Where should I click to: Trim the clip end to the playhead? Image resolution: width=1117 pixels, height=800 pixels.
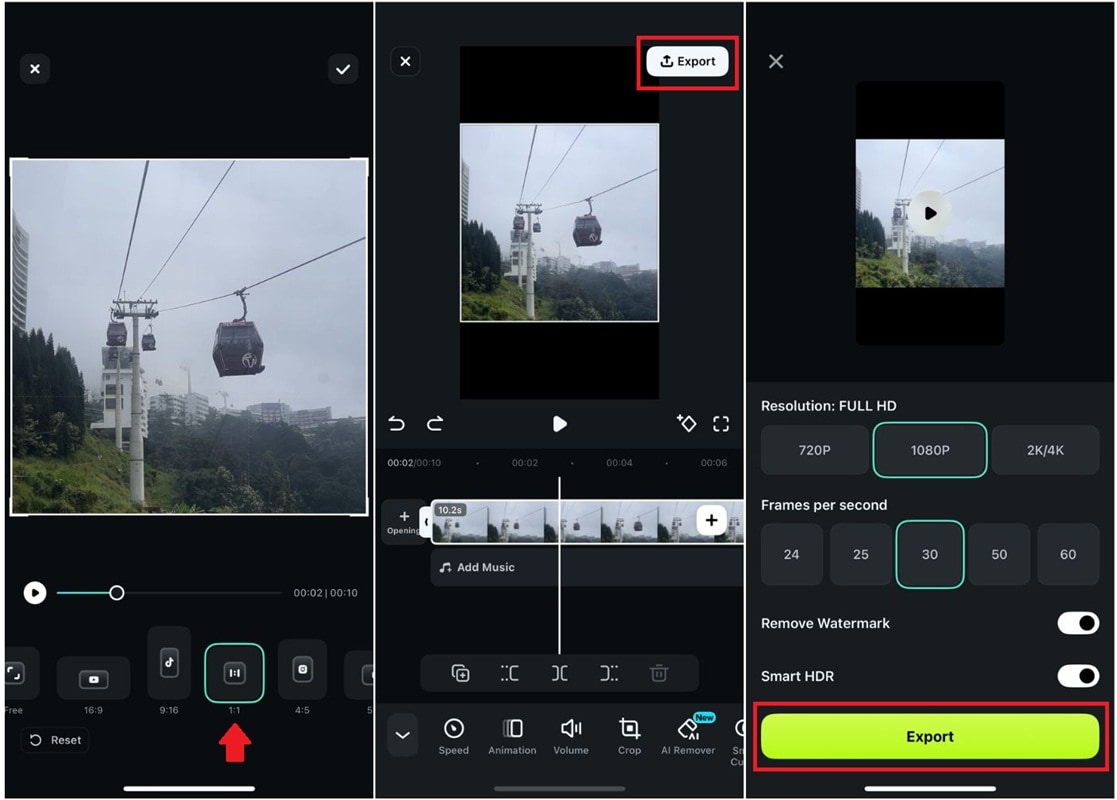pos(609,673)
